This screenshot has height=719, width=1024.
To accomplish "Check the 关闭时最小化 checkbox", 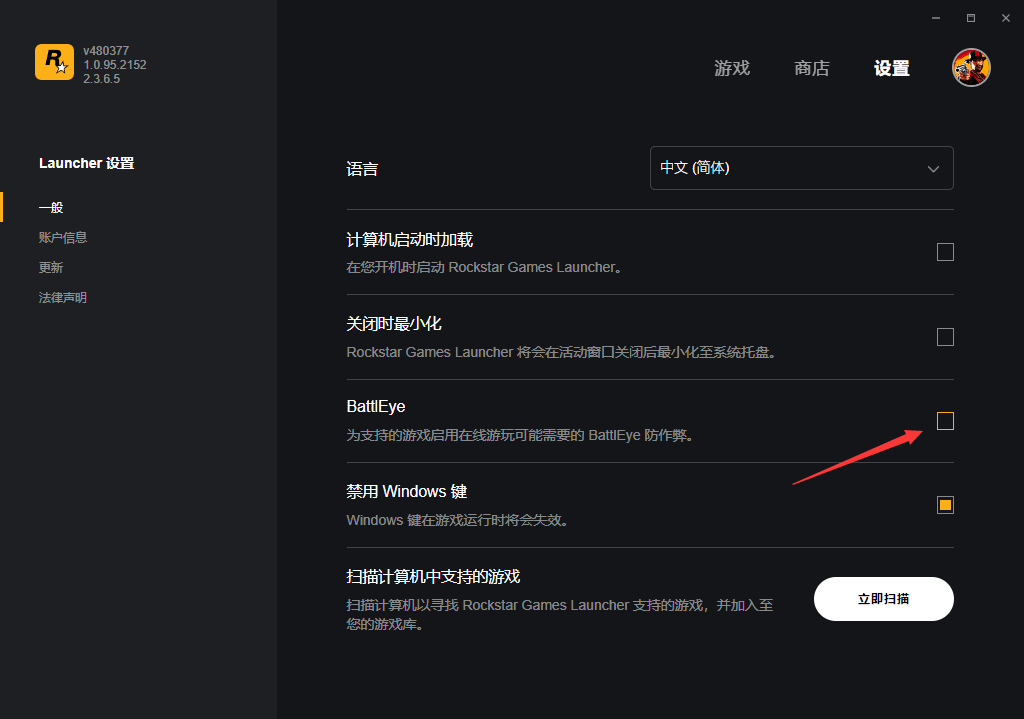I will [945, 337].
